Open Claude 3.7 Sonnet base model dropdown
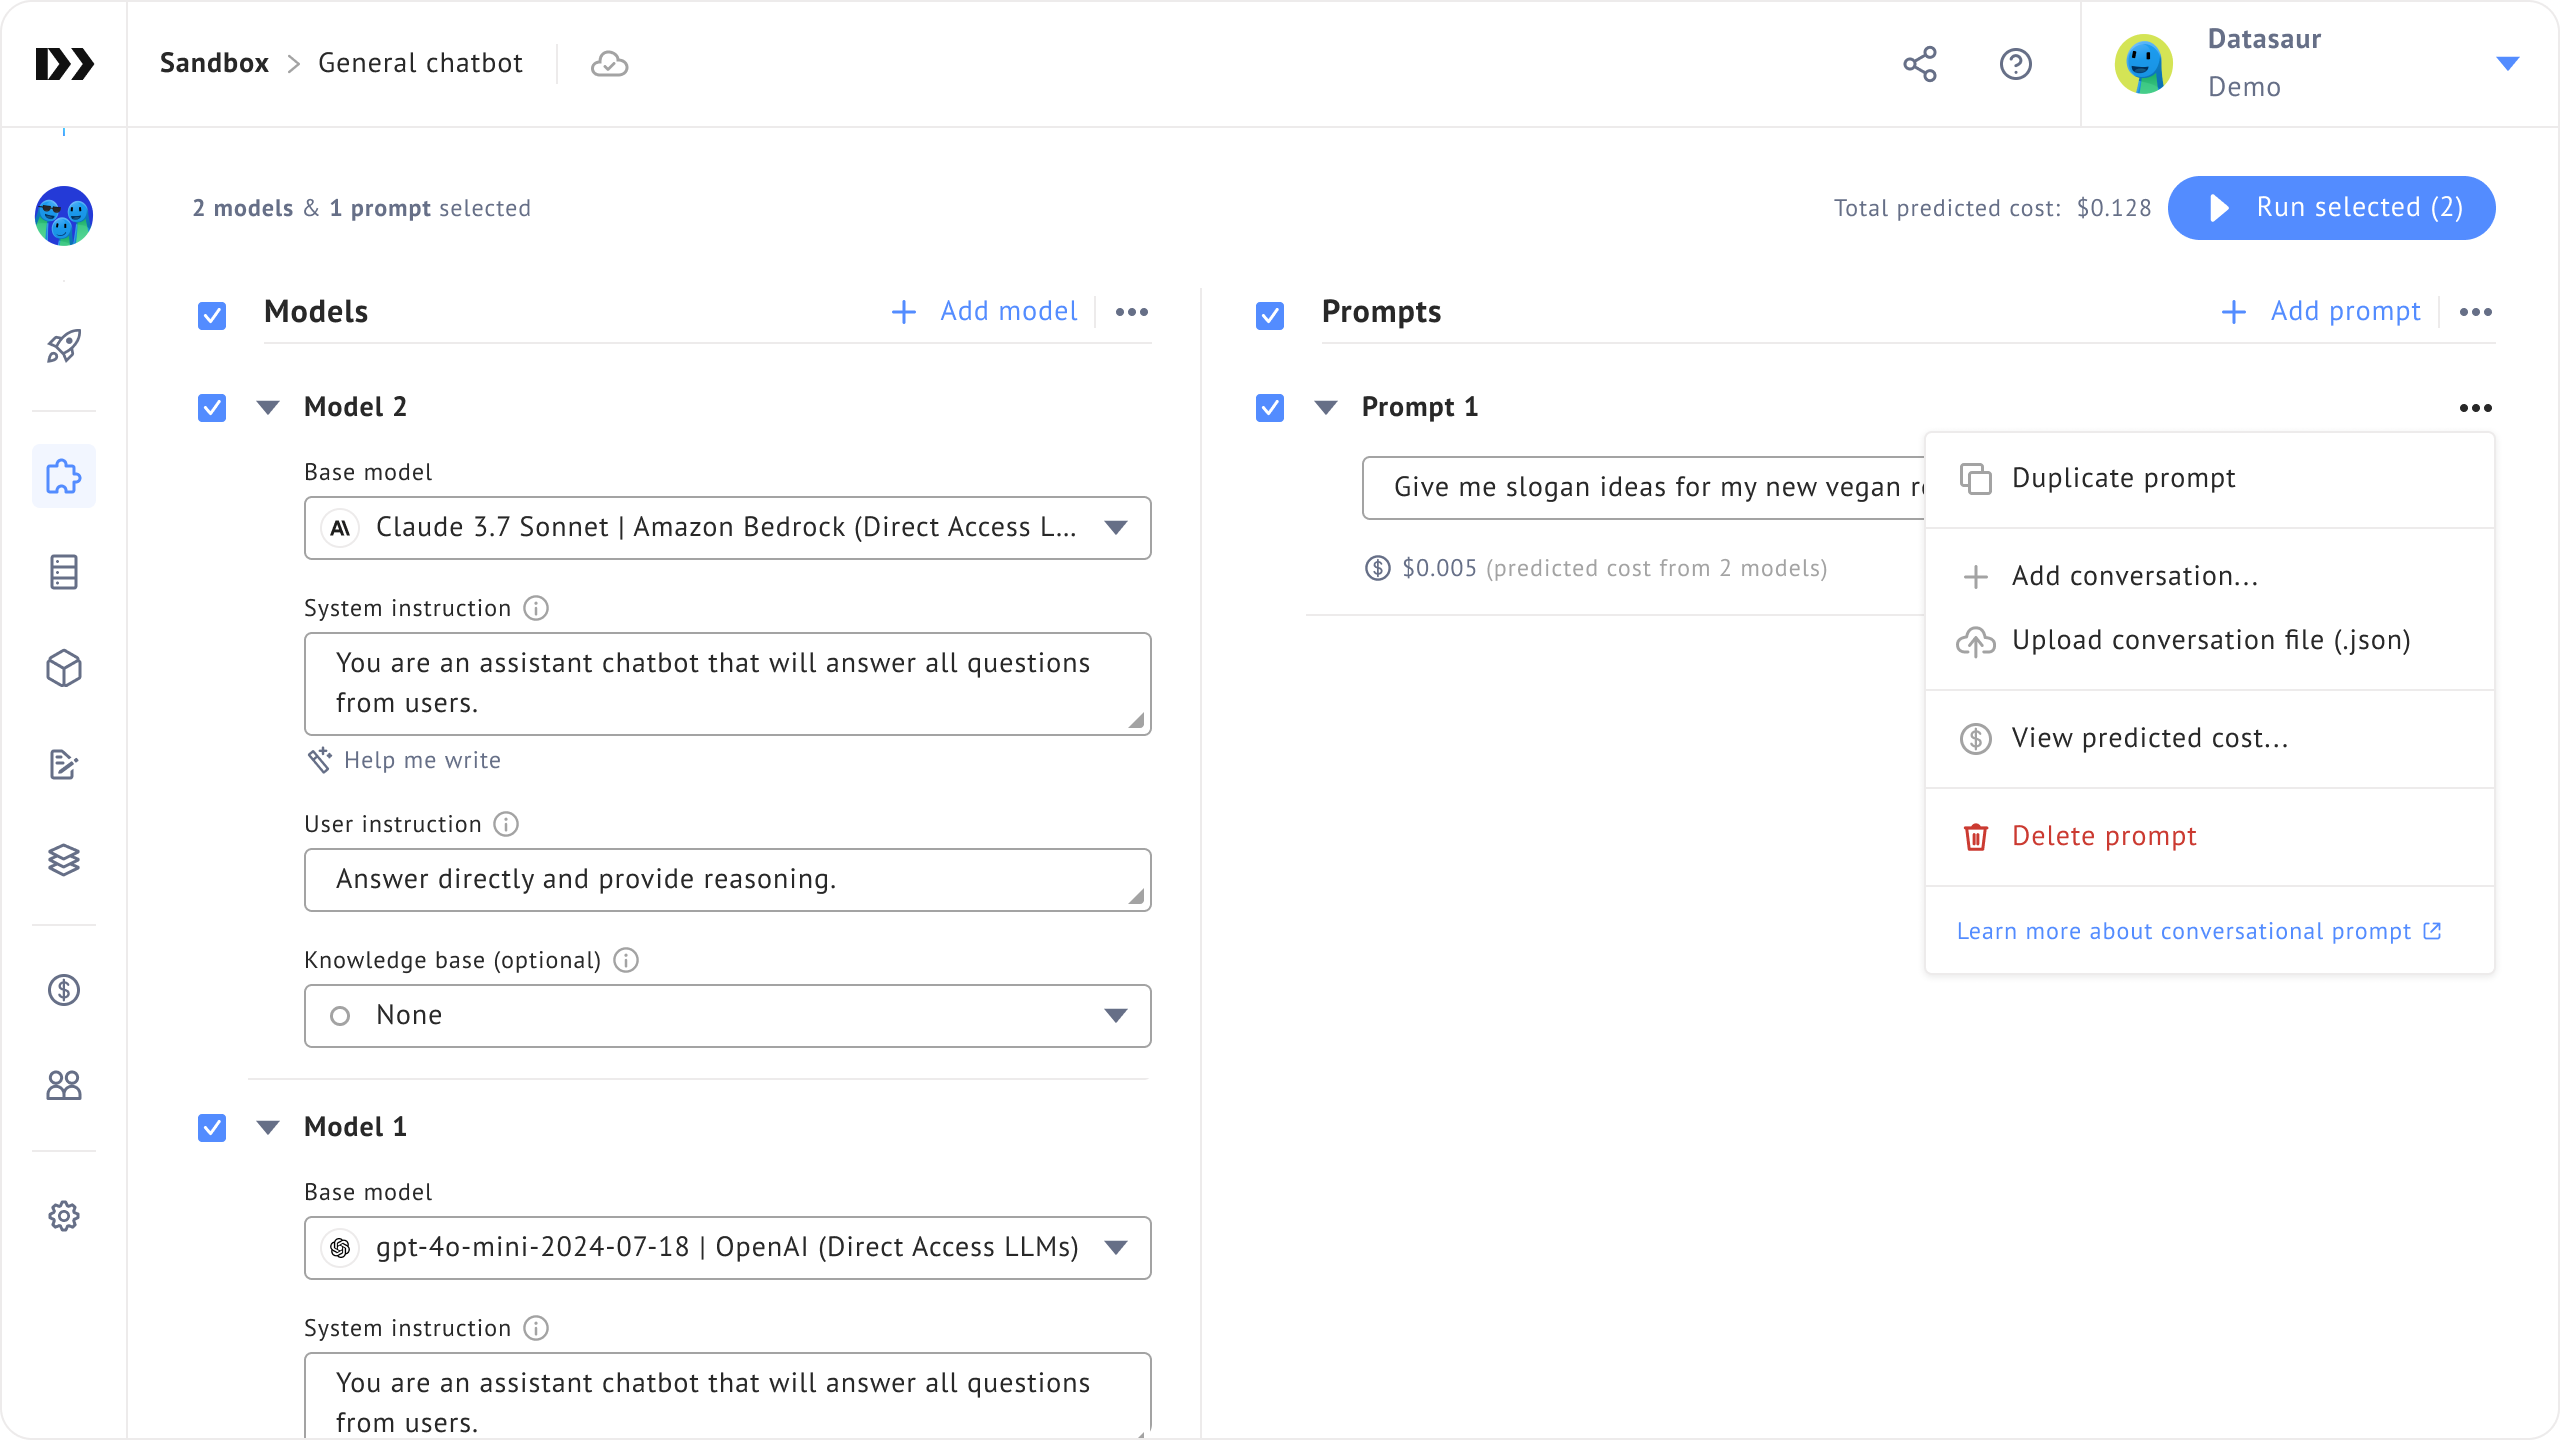 point(727,528)
